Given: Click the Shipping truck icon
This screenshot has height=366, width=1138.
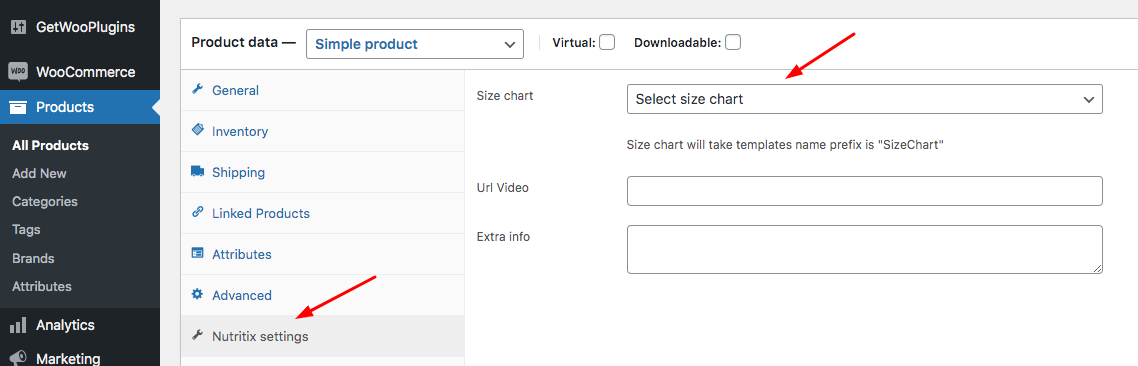Looking at the screenshot, I should [197, 171].
